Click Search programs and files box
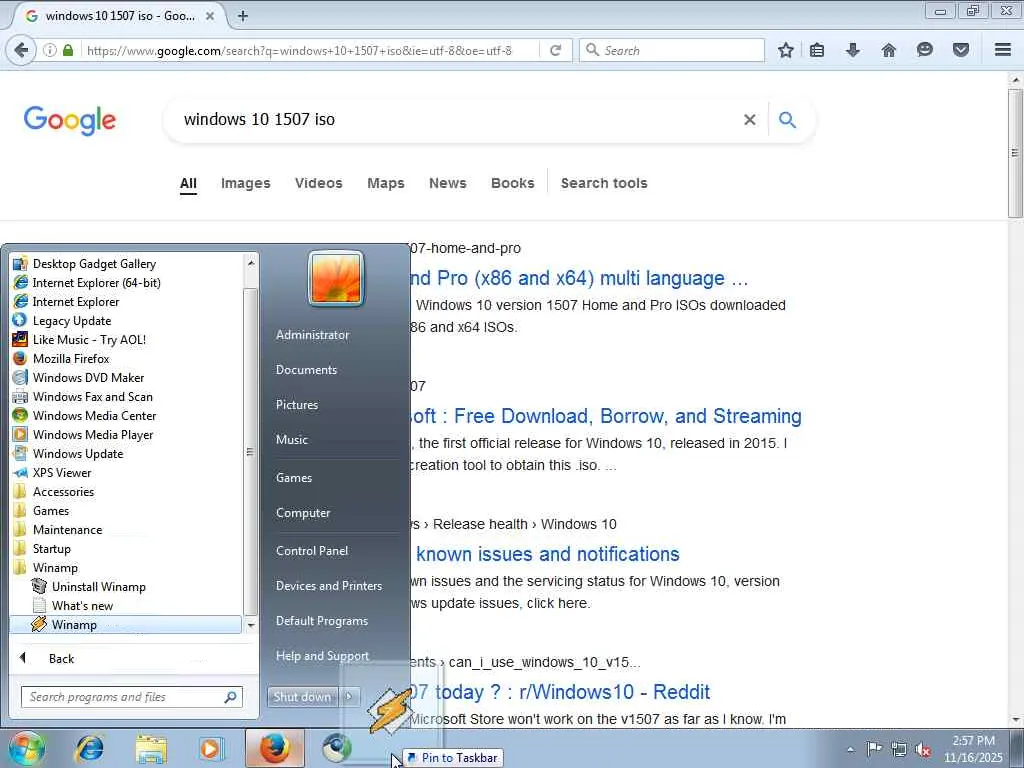Image resolution: width=1024 pixels, height=768 pixels. [x=132, y=697]
